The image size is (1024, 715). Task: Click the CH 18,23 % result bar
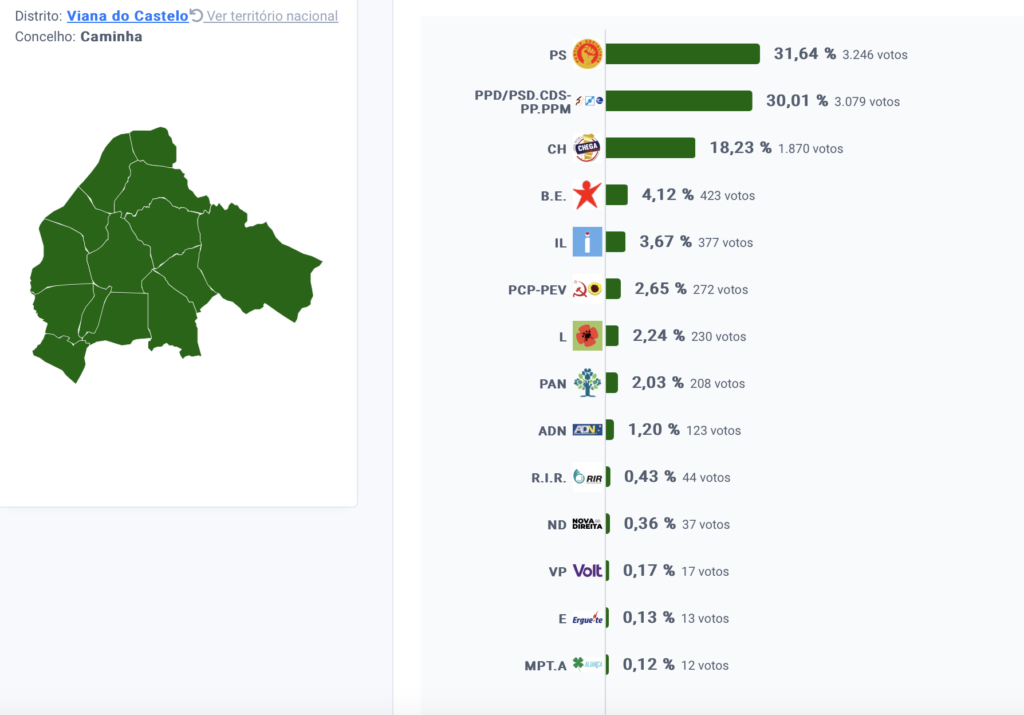point(650,148)
